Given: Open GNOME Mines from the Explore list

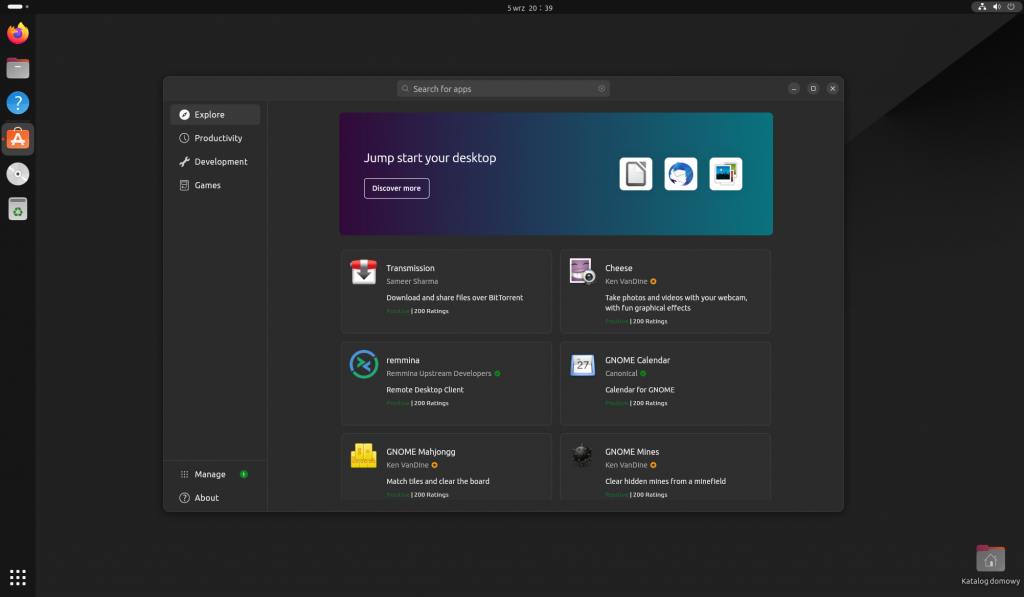Looking at the screenshot, I should [665, 465].
